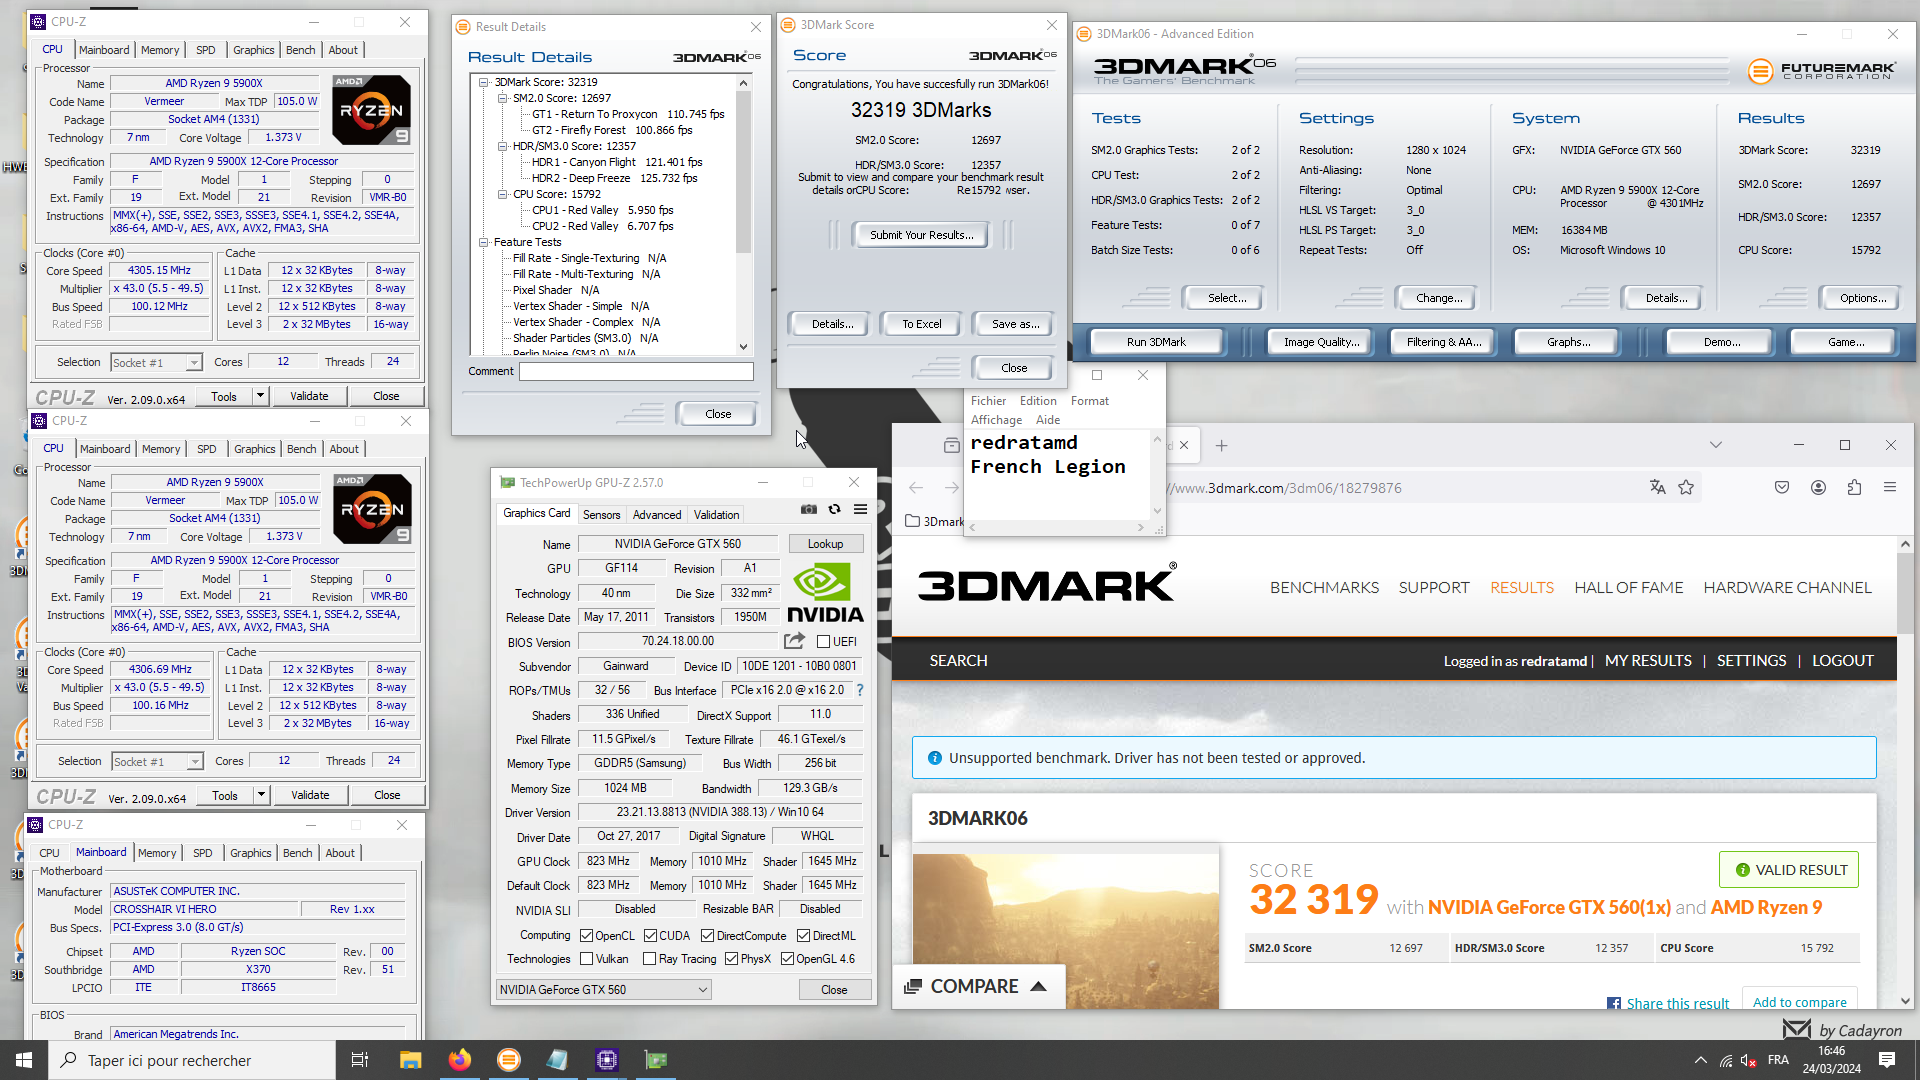Image resolution: width=1920 pixels, height=1080 pixels.
Task: Click the GPU-Z taskbar icon
Action: pos(656,1060)
